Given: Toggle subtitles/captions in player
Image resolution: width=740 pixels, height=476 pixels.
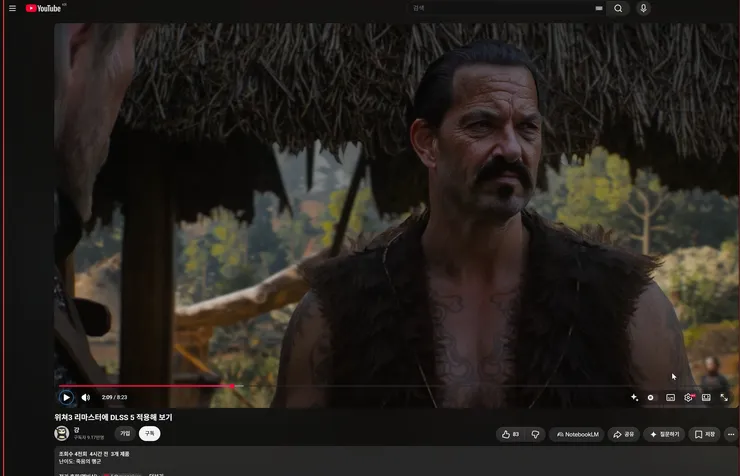Looking at the screenshot, I should tap(670, 398).
